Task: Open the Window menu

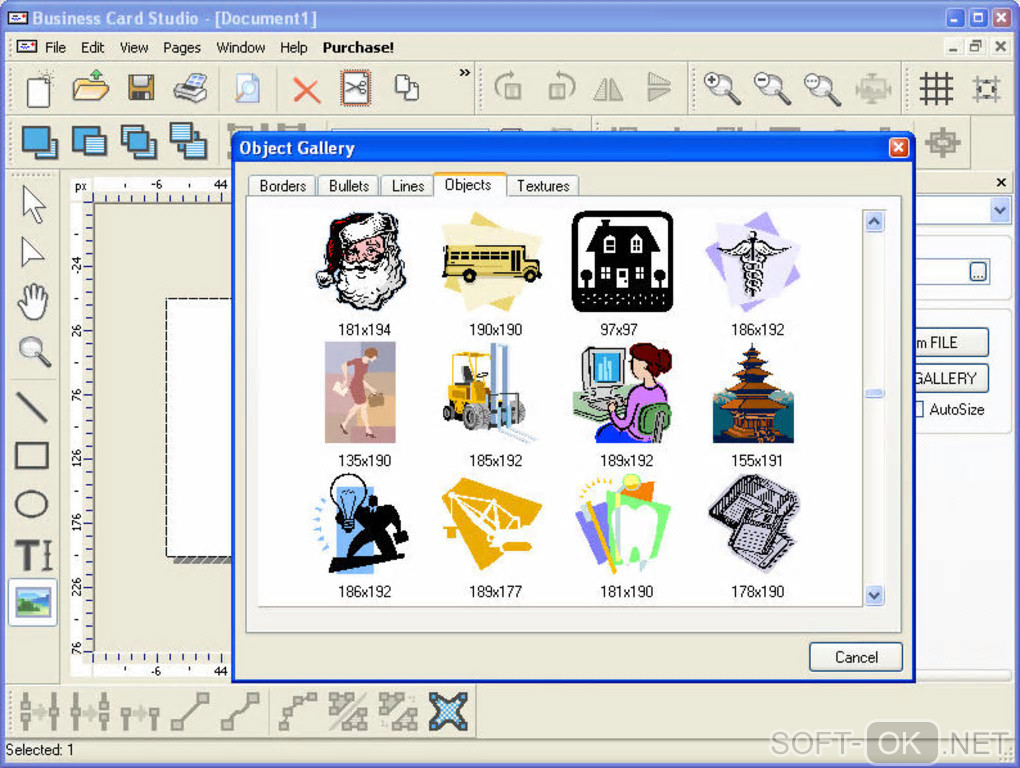Action: coord(241,47)
